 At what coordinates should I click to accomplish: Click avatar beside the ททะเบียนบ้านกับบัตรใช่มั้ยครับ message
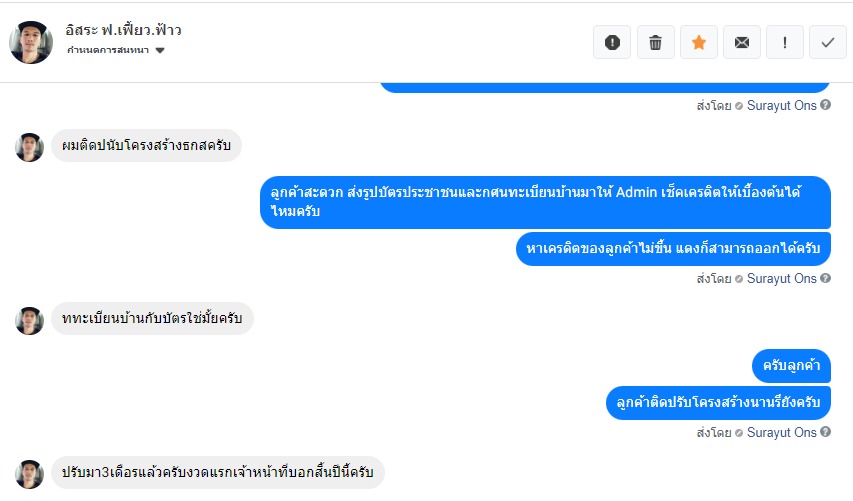point(29,320)
